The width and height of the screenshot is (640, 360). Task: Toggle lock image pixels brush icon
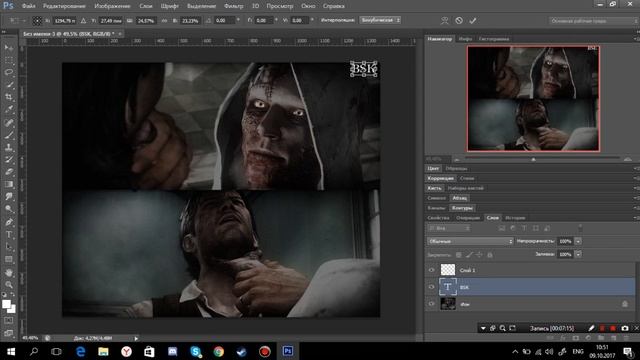tap(469, 255)
